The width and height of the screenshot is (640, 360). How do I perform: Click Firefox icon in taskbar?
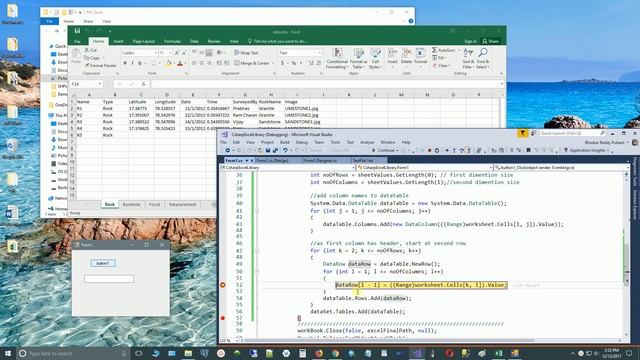click(x=319, y=353)
